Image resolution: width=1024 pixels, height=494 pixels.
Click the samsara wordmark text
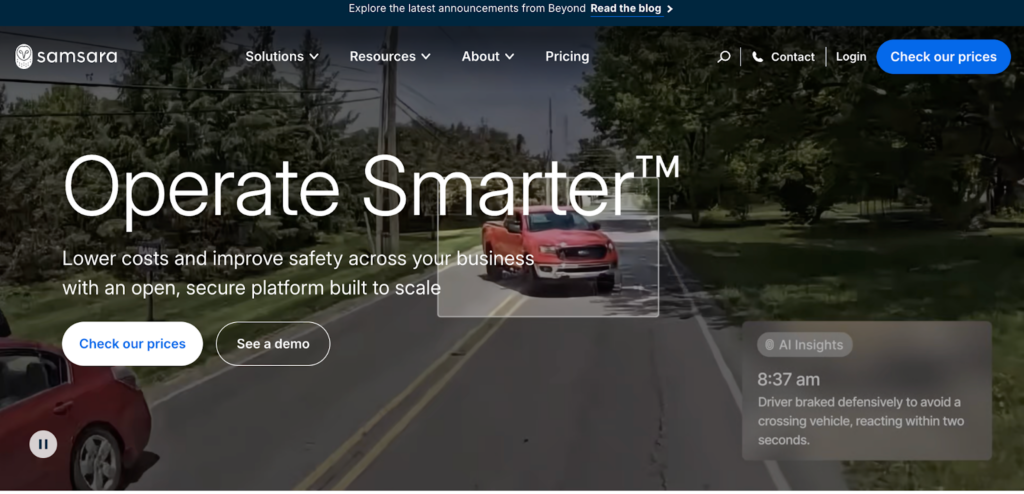click(77, 57)
